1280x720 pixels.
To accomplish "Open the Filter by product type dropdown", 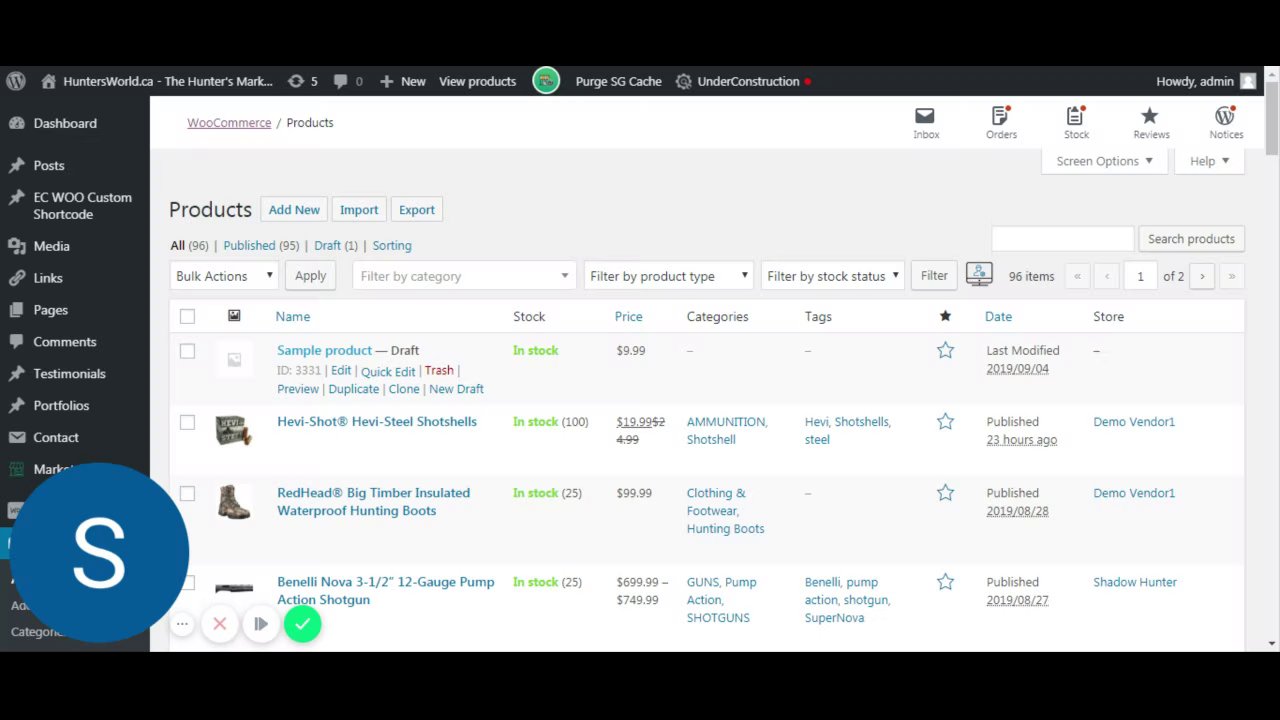I will coord(668,276).
